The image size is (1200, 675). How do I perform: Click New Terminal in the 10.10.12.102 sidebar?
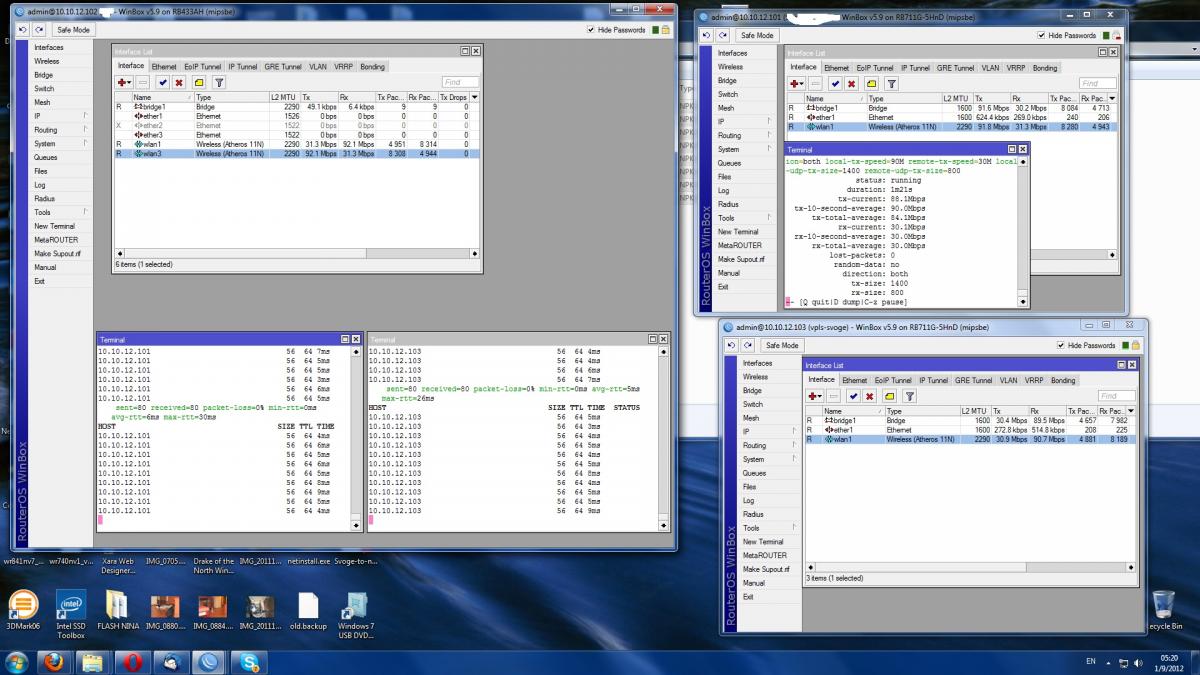[54, 226]
